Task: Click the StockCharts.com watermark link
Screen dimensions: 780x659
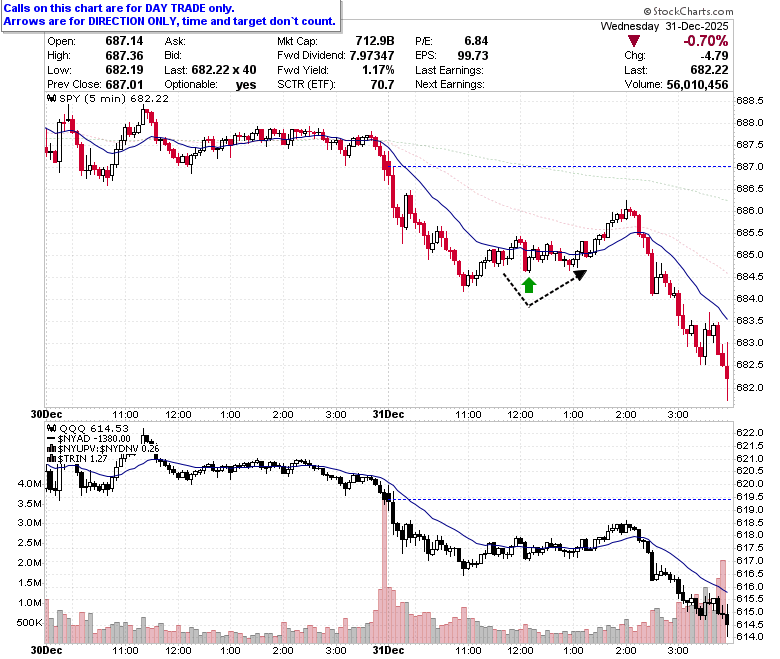Action: [x=688, y=11]
